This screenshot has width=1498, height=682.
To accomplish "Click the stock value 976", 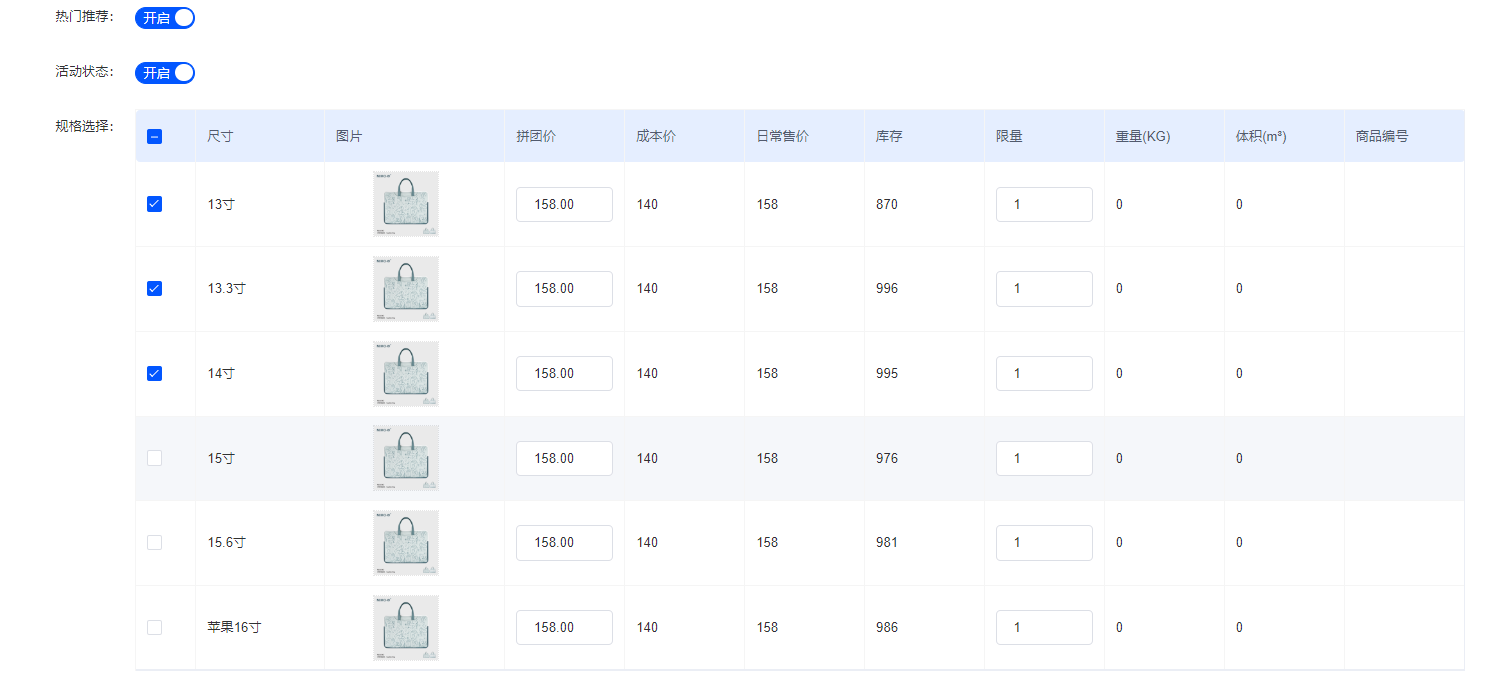I will point(887,458).
